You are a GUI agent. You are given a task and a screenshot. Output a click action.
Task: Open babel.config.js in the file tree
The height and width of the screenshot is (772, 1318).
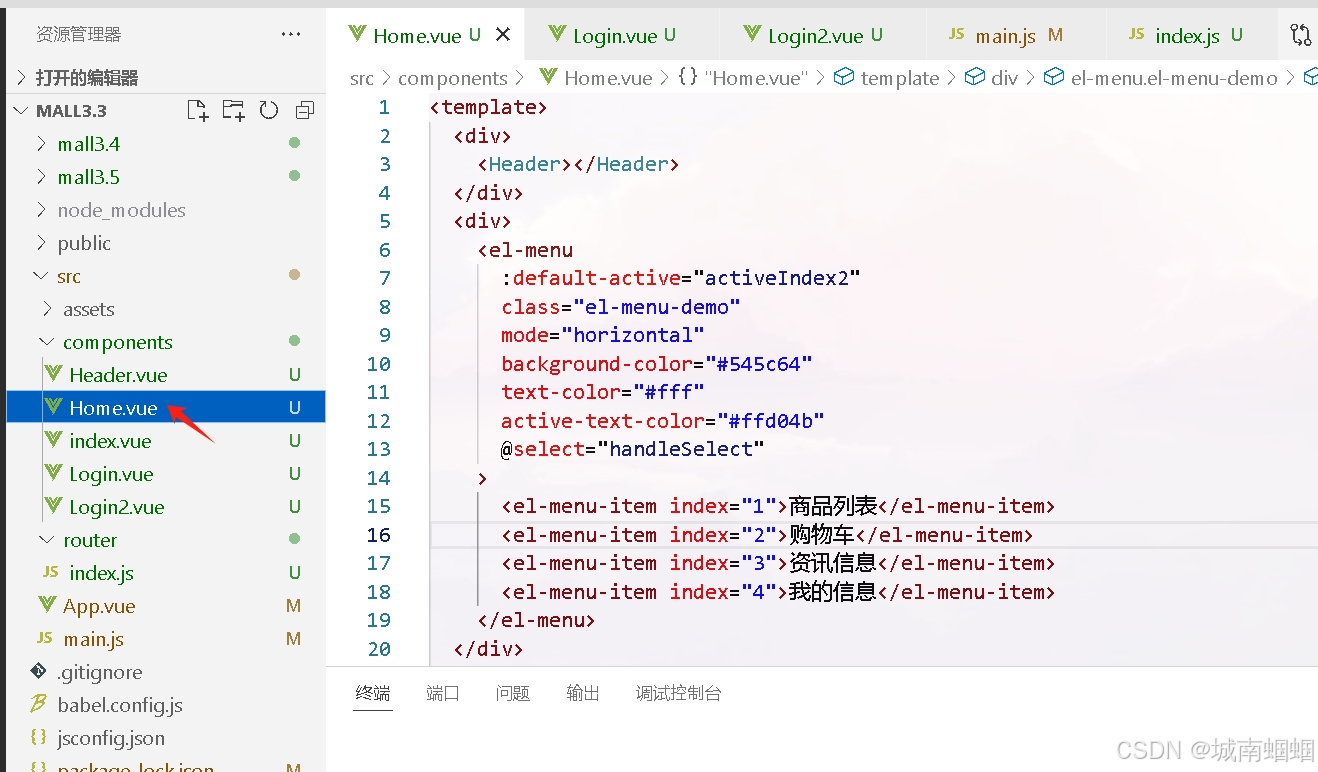coord(166,704)
